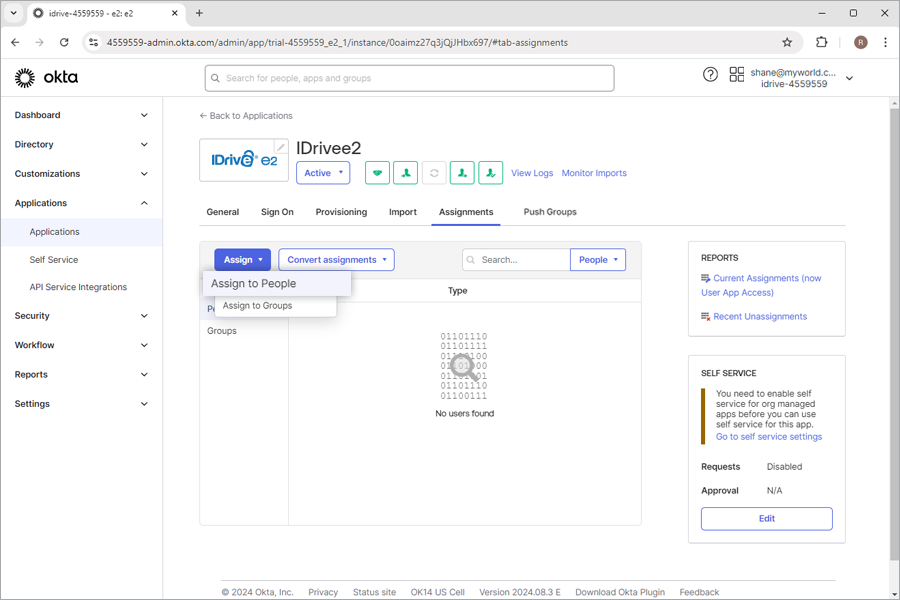Open the People filter dropdown
Viewport: 900px width, 600px height.
click(x=598, y=260)
